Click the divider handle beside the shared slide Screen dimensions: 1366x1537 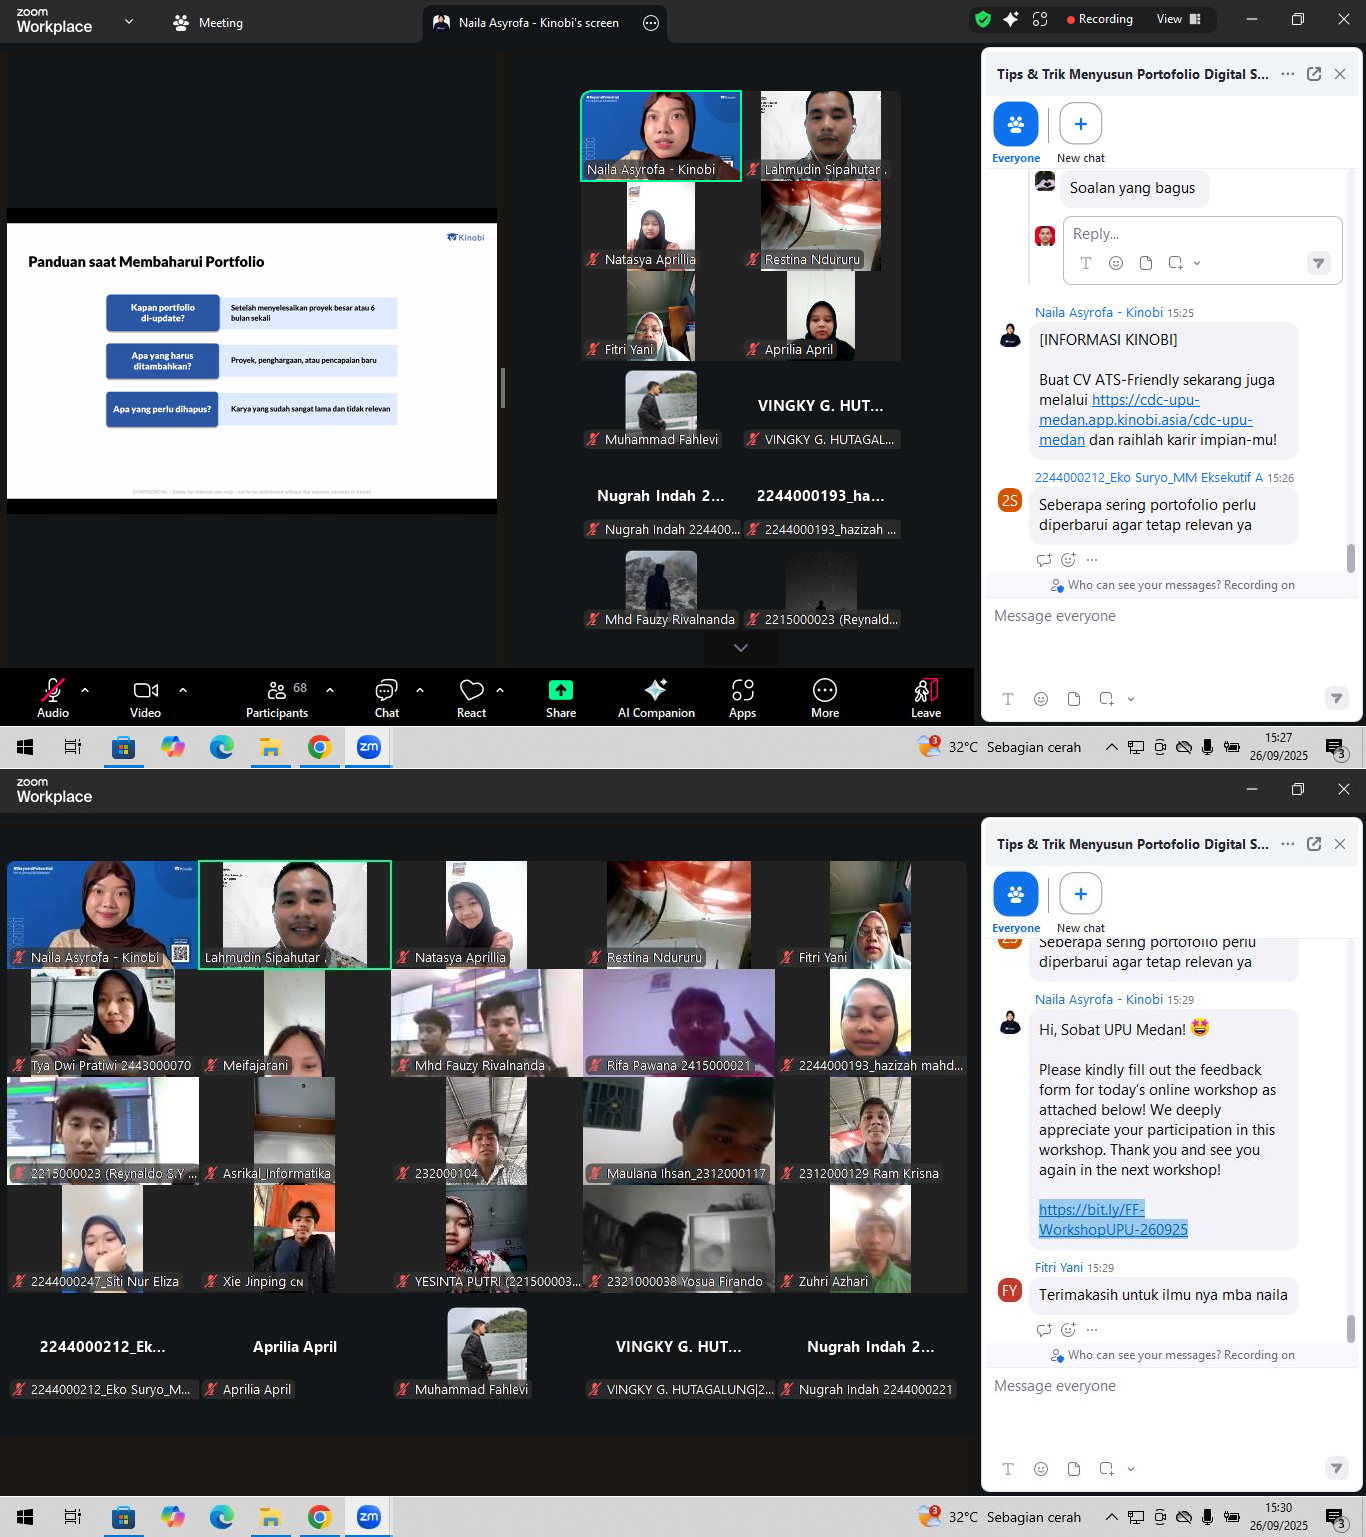[x=502, y=387]
